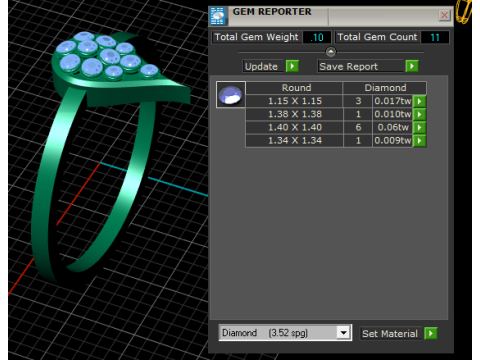Click the green arrow for 0.017tw row
Screen dimensions: 480x360
point(419,101)
